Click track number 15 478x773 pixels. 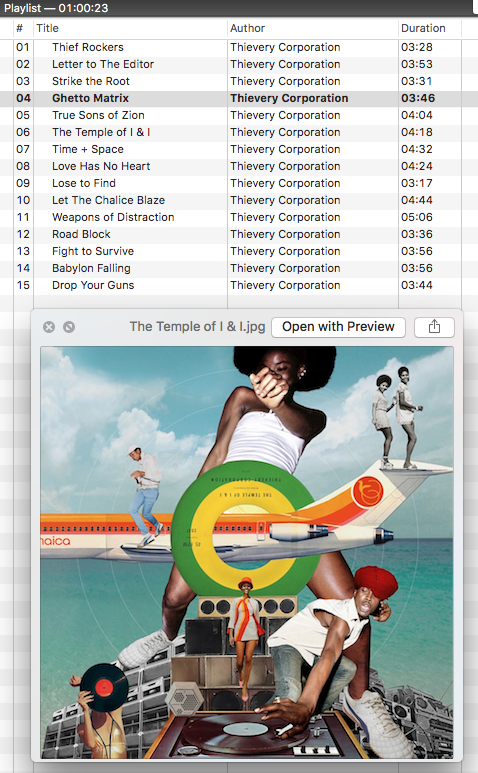coord(23,285)
